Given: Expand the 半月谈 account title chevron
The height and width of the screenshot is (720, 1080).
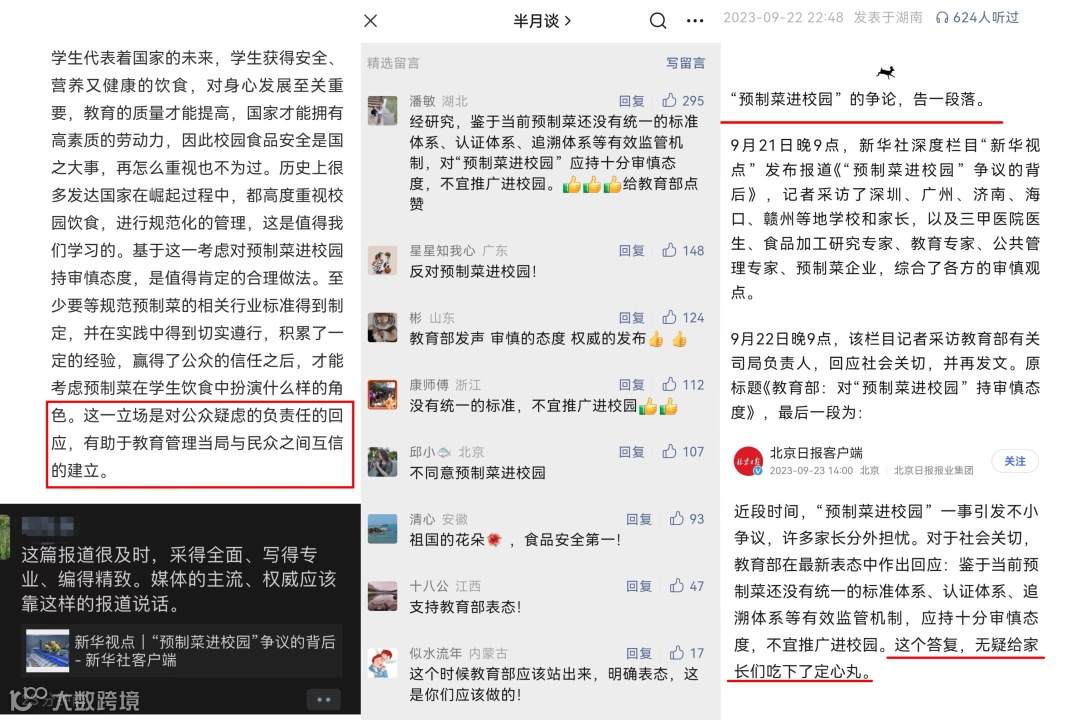Looking at the screenshot, I should click(x=568, y=21).
